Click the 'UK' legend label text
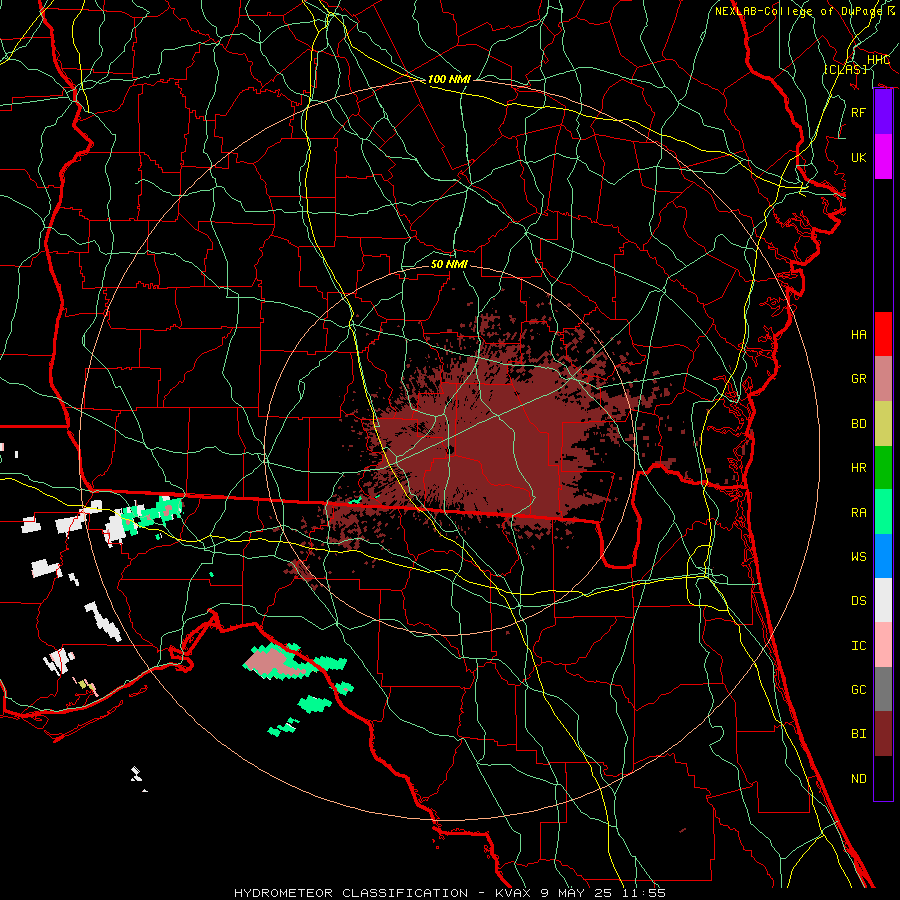900x900 pixels. tap(859, 157)
